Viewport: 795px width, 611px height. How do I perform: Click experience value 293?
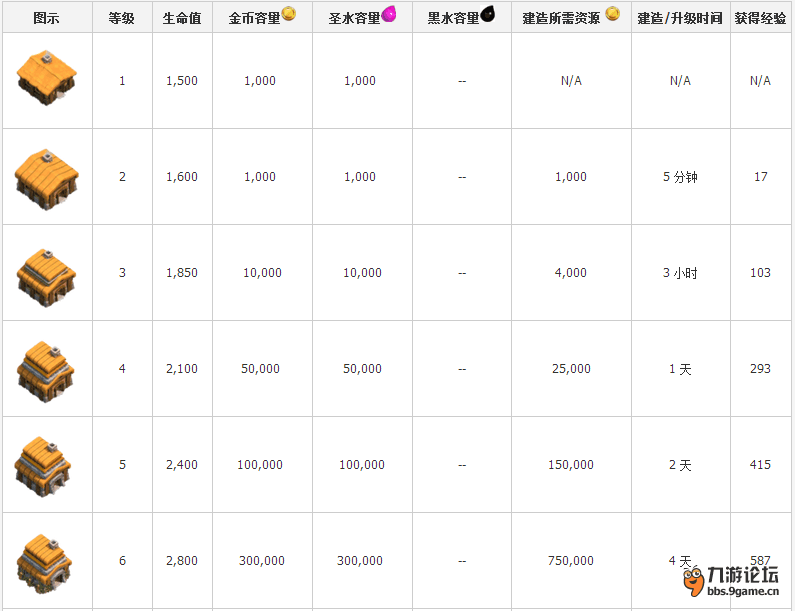(x=761, y=369)
